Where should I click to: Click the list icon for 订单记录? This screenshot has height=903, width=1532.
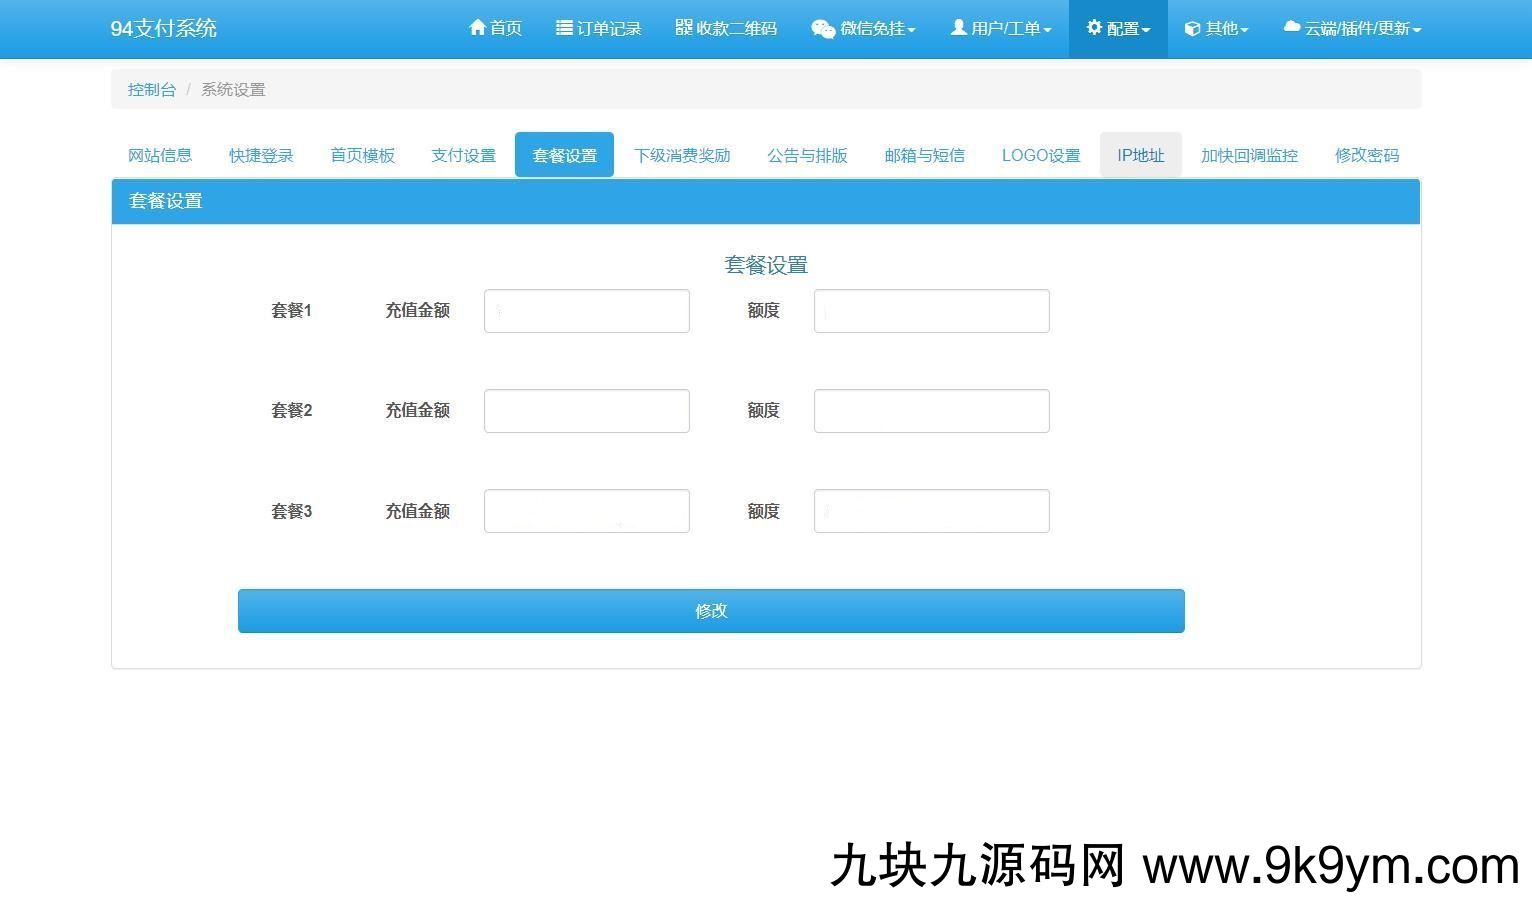point(564,28)
